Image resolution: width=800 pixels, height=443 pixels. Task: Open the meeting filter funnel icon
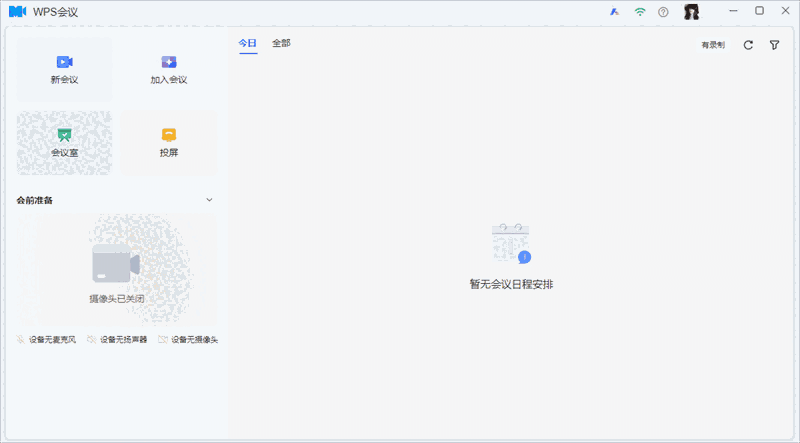pyautogui.click(x=774, y=45)
